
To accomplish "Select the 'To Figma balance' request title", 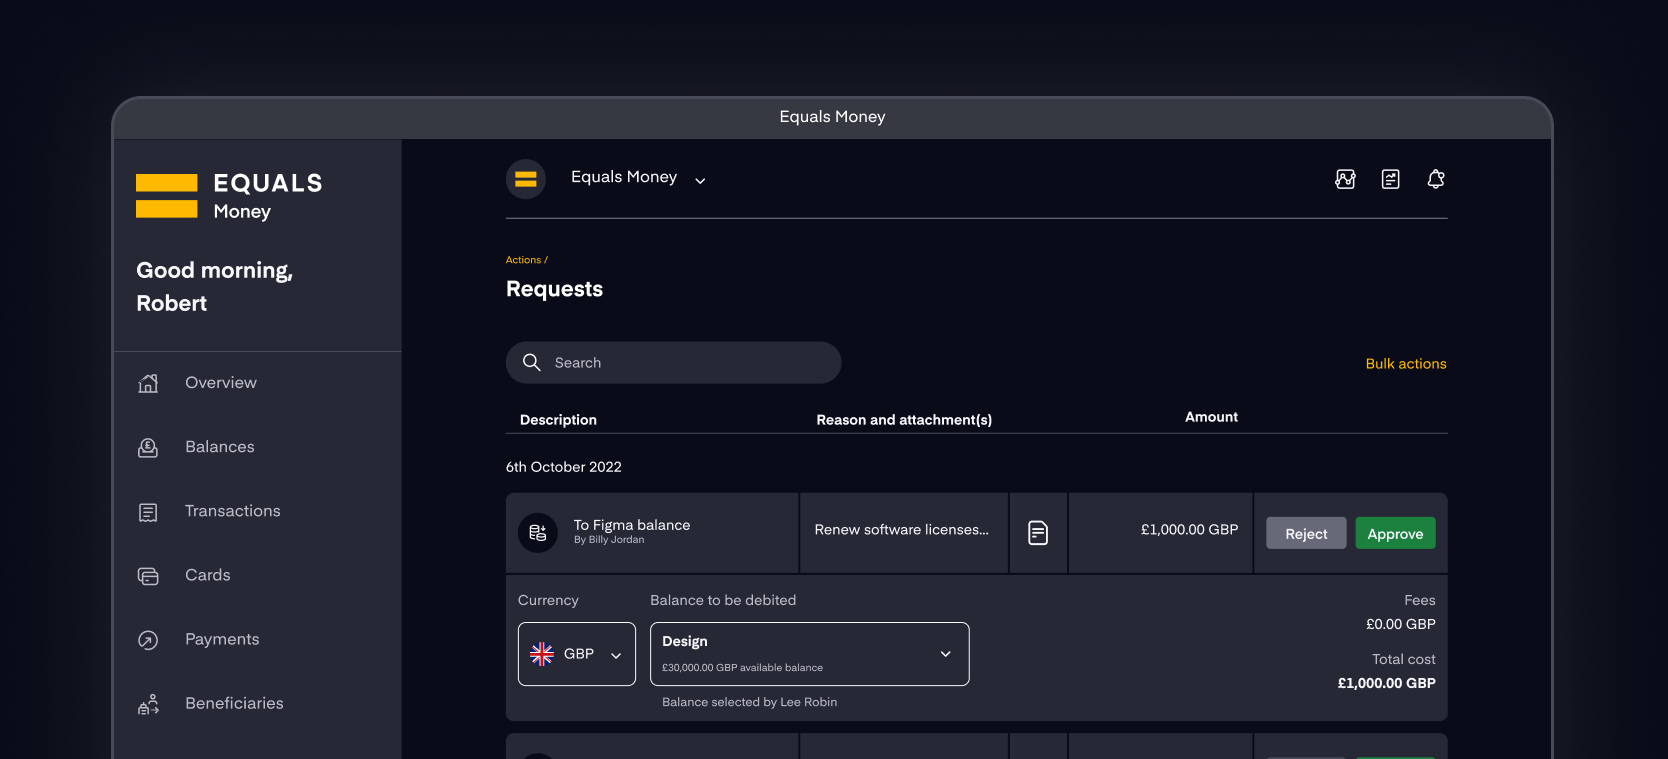I will pyautogui.click(x=632, y=525).
